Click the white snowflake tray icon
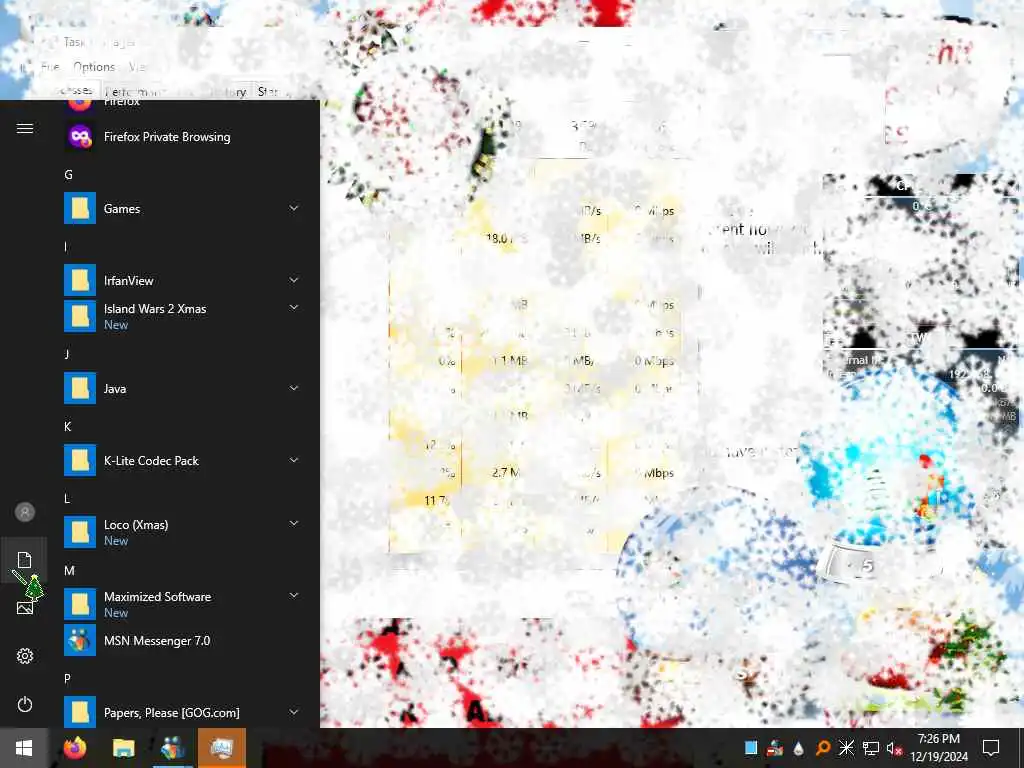1024x768 pixels. [846, 748]
